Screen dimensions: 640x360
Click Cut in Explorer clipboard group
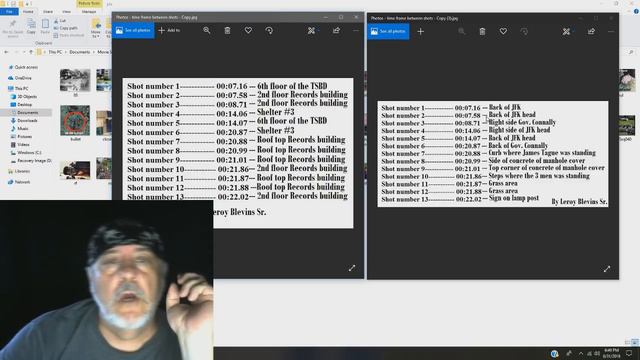[x=60, y=20]
